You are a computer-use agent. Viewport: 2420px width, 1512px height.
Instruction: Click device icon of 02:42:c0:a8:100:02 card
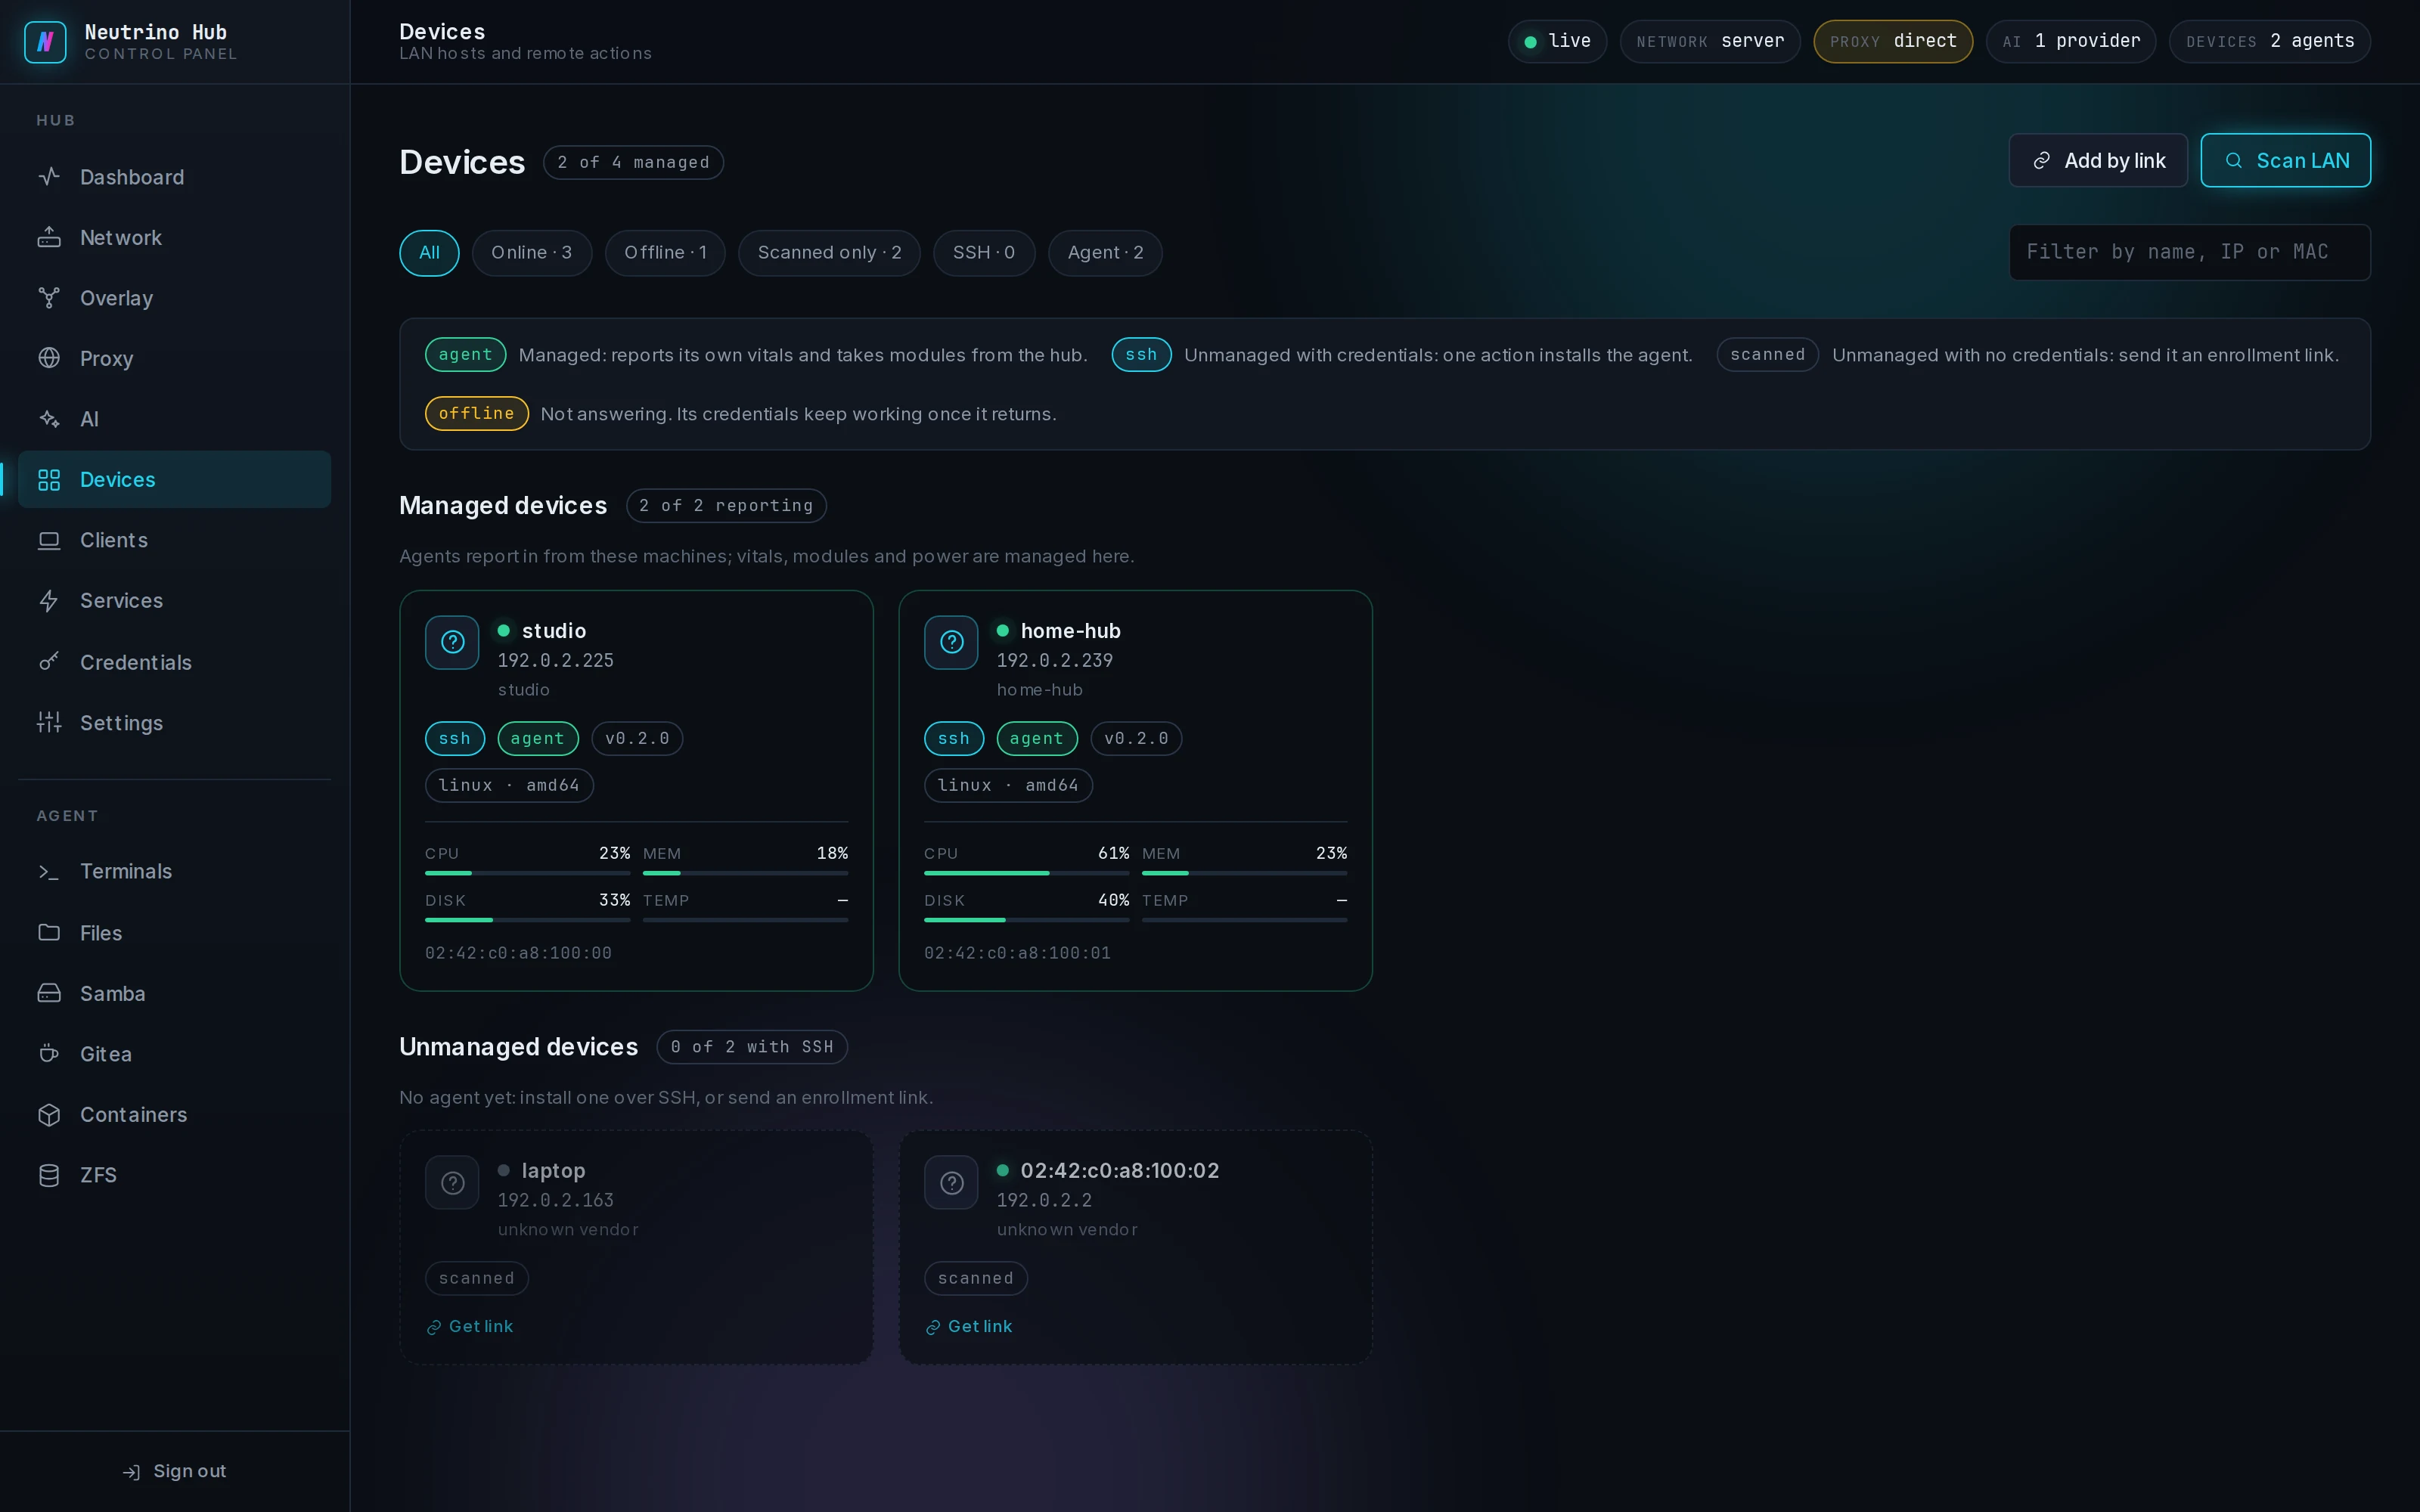(x=951, y=1183)
